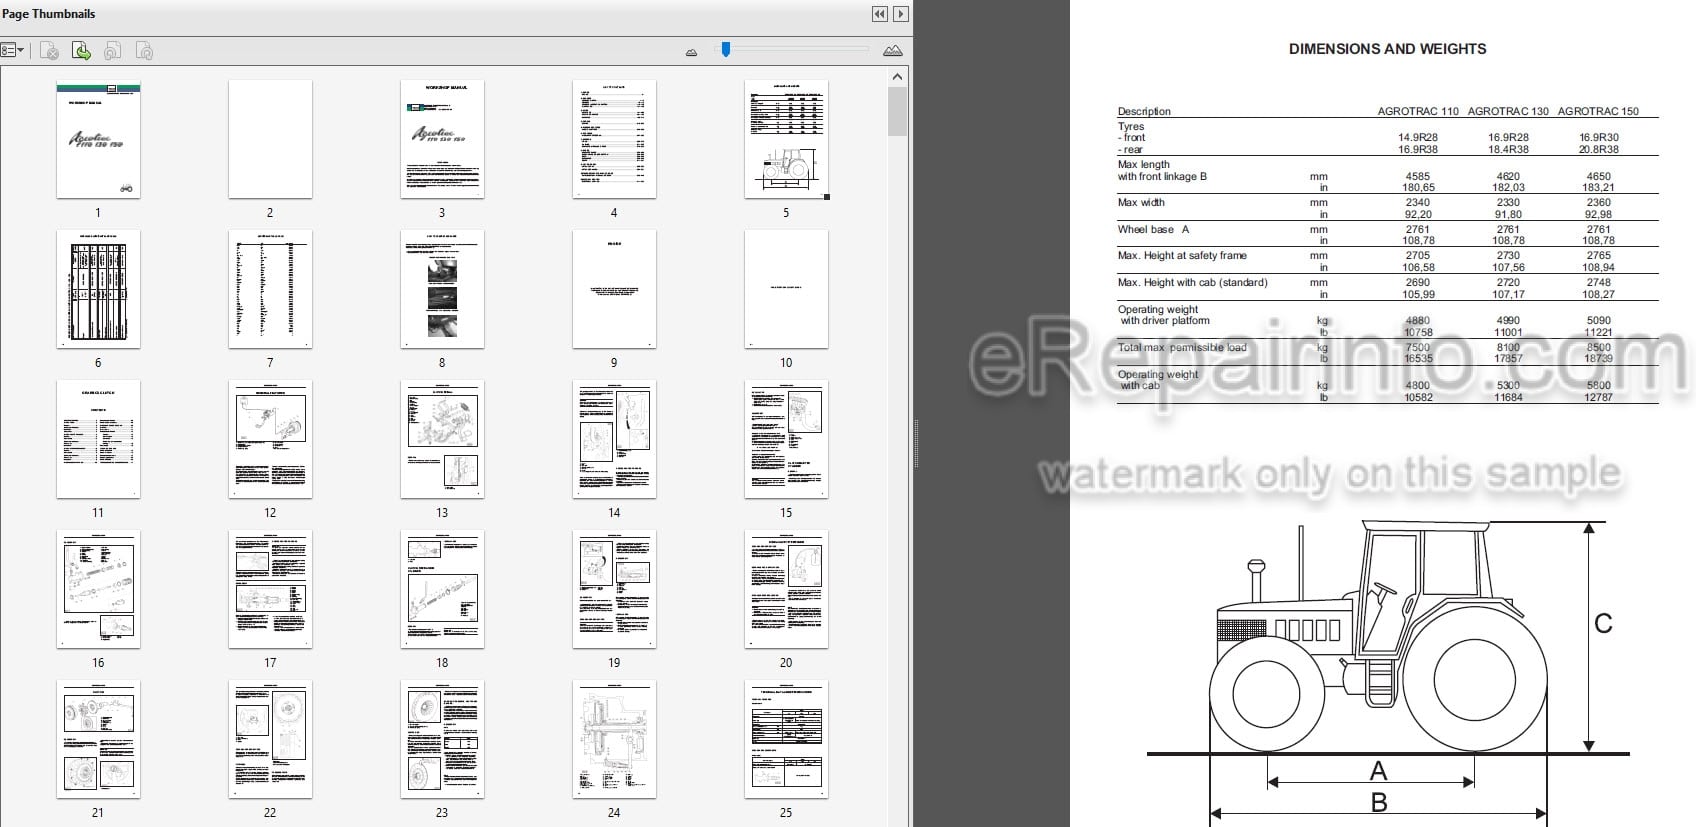Click the 'Page Thumbnails' panel title
This screenshot has width=1696, height=827.
[49, 14]
